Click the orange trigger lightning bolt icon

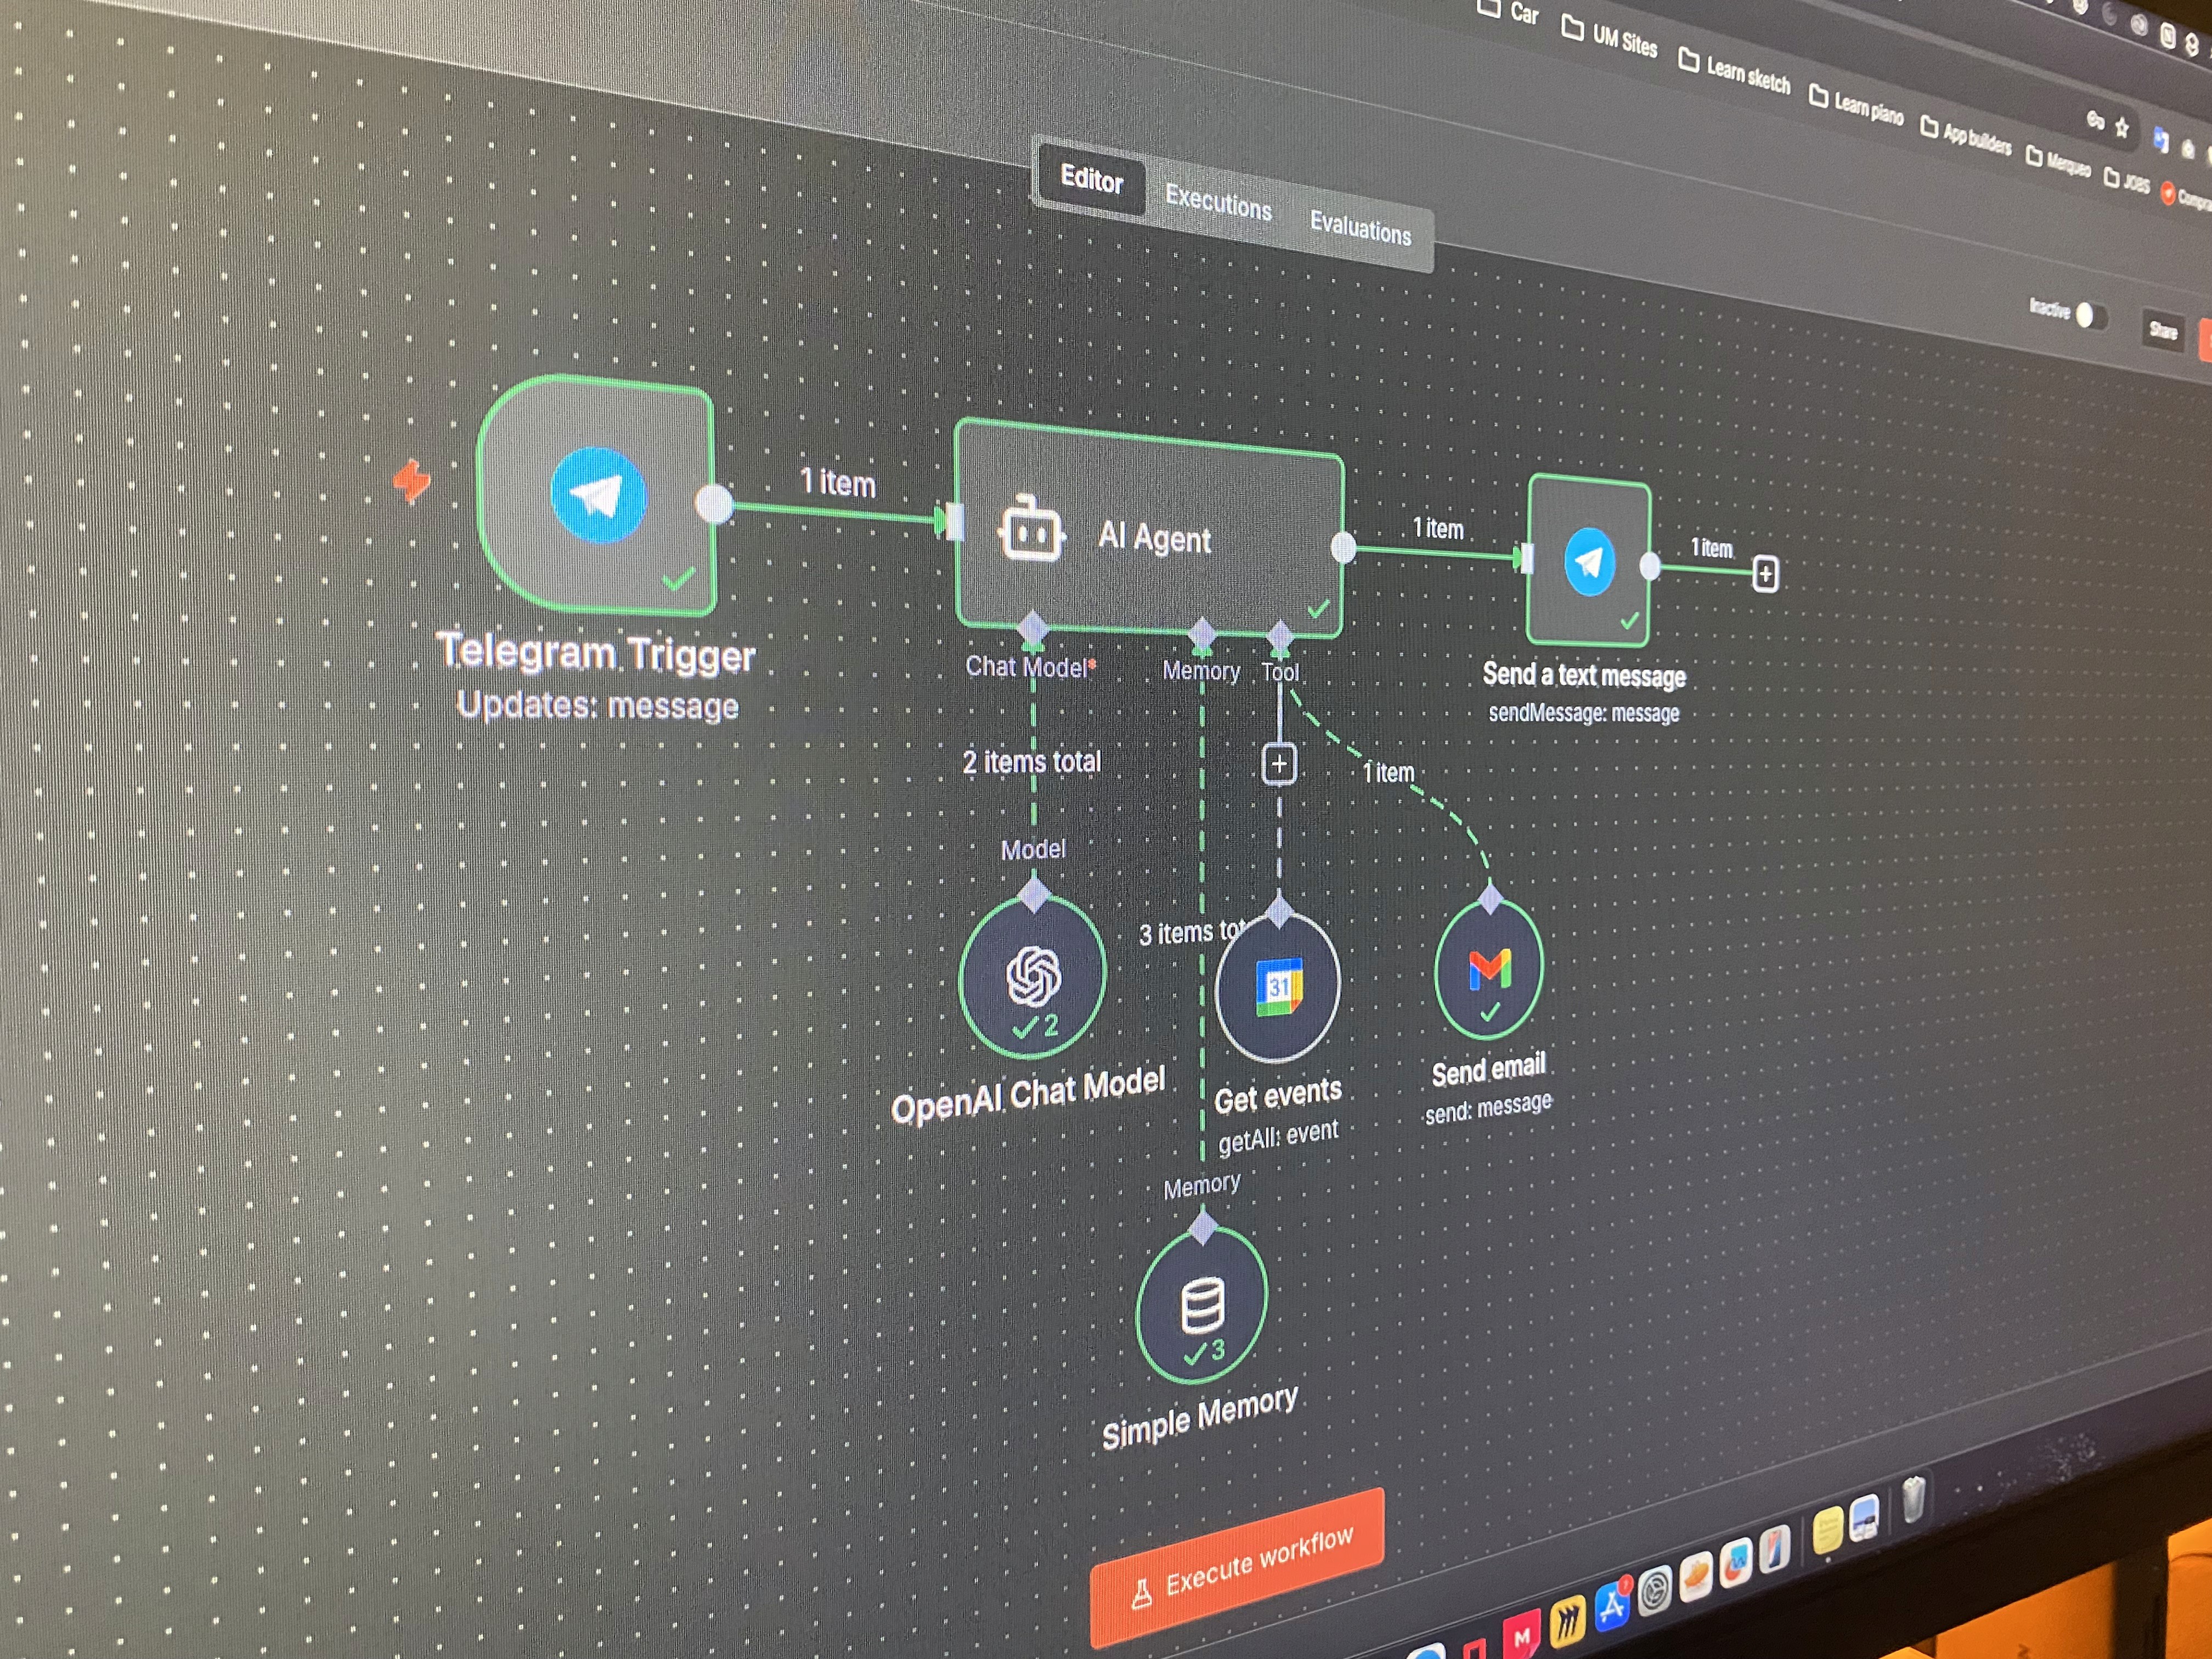411,481
